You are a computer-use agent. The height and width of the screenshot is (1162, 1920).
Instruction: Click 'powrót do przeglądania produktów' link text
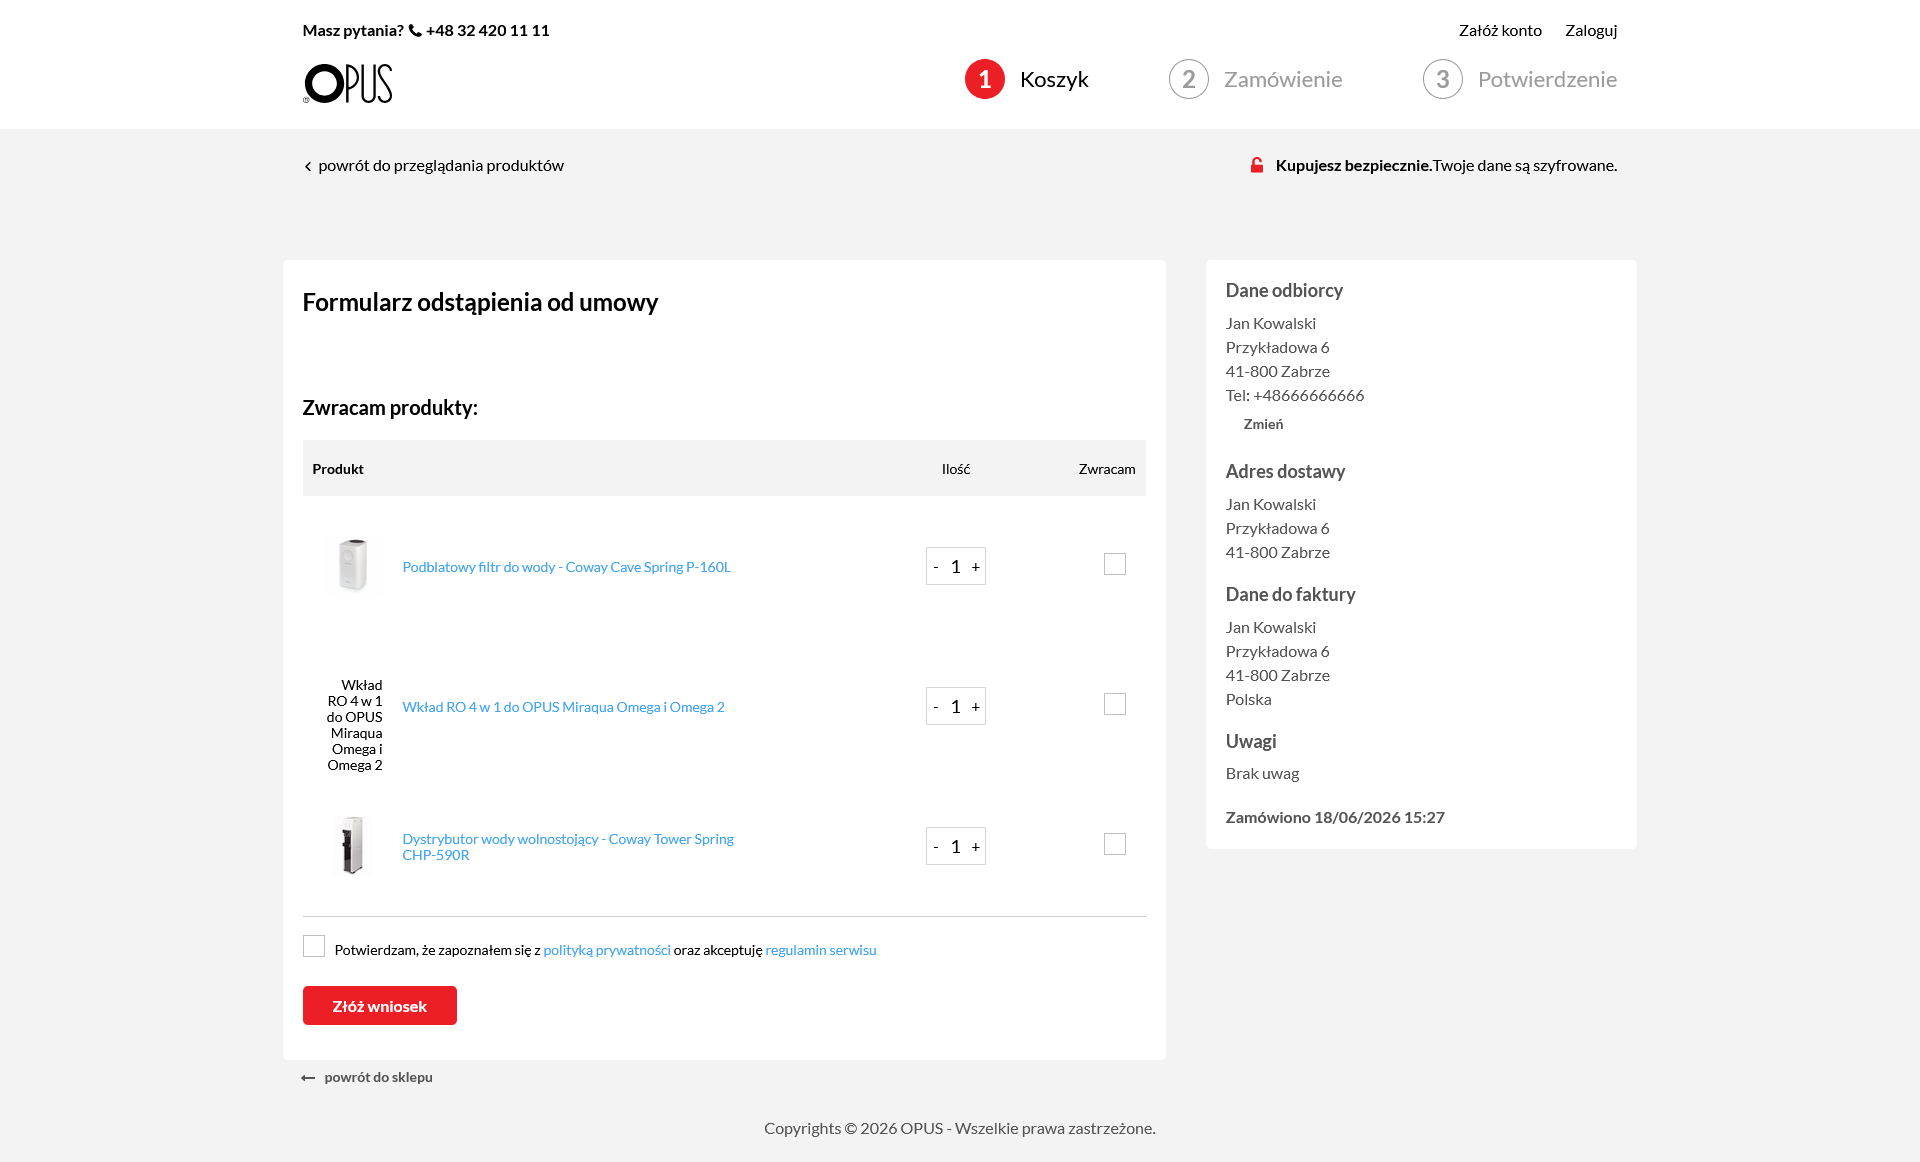[x=441, y=165]
